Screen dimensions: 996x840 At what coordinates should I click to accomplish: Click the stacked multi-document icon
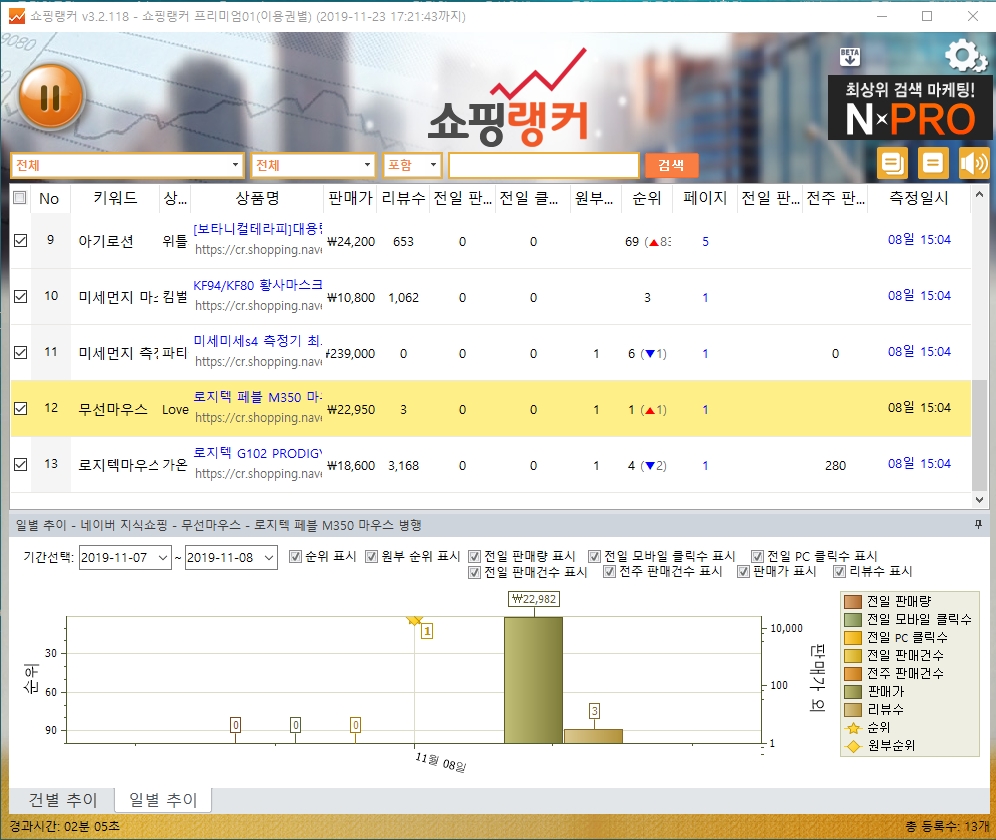pyautogui.click(x=892, y=163)
